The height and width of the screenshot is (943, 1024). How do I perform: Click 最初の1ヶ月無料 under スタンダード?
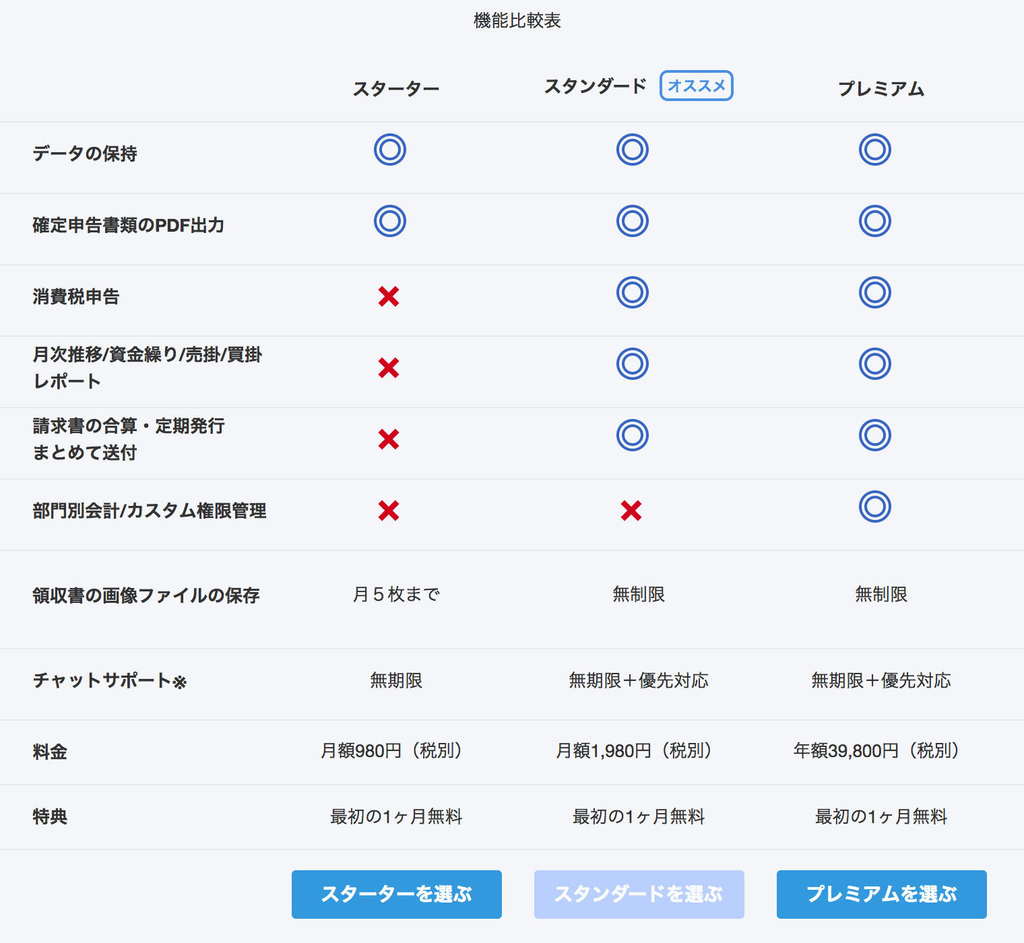(x=639, y=816)
